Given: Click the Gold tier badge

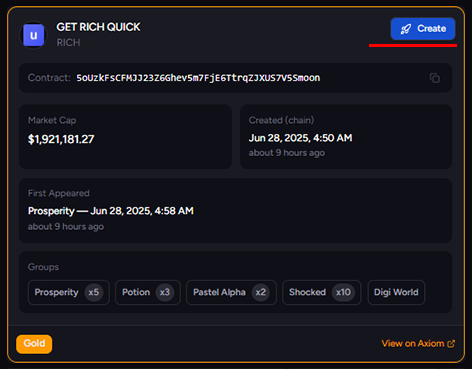Looking at the screenshot, I should coord(34,344).
